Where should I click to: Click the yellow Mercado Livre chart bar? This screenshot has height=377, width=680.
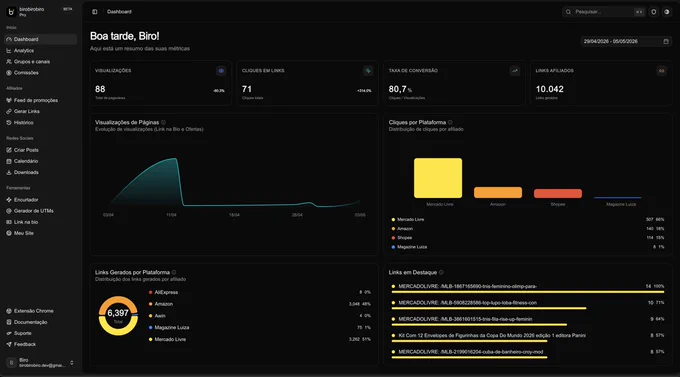pyautogui.click(x=438, y=178)
